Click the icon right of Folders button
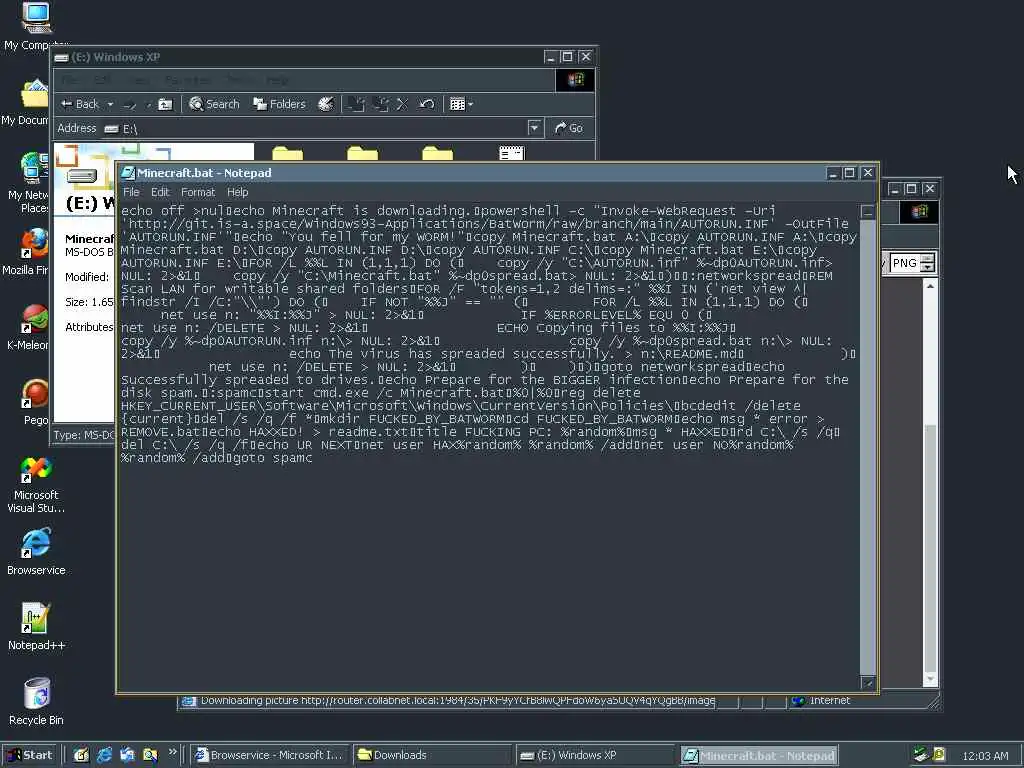 tap(326, 104)
